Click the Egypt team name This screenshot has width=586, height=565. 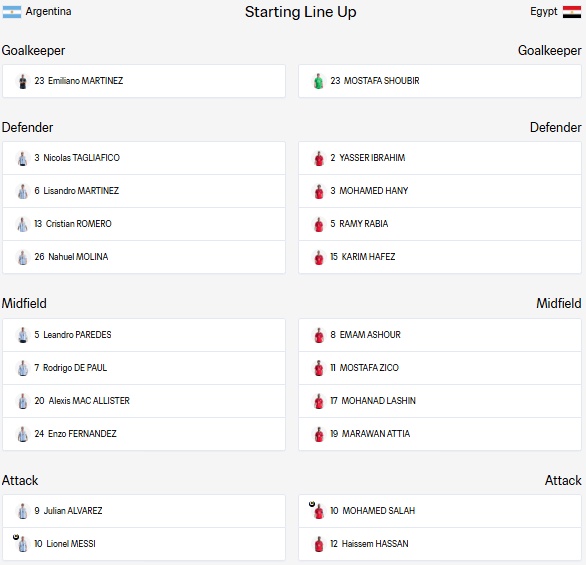(x=544, y=12)
